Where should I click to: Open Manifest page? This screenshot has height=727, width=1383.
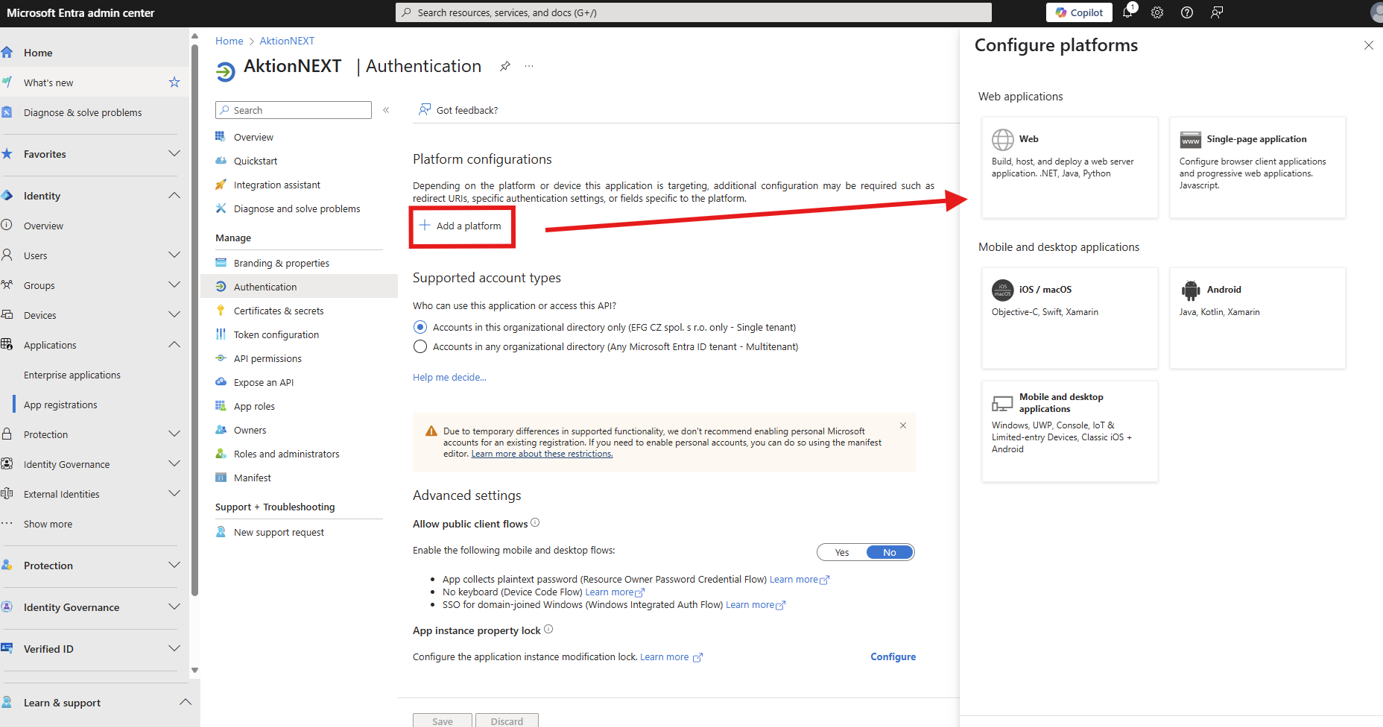[x=252, y=478]
